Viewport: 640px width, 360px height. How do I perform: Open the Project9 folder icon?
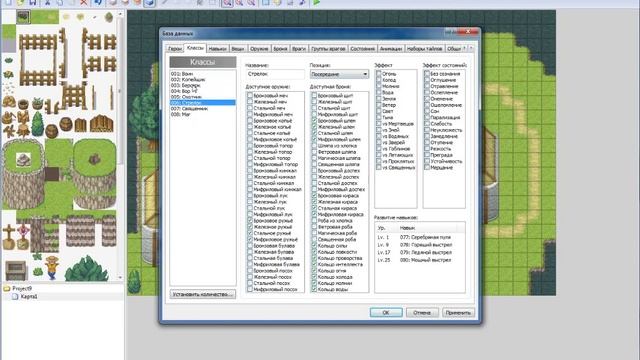(x=7, y=288)
